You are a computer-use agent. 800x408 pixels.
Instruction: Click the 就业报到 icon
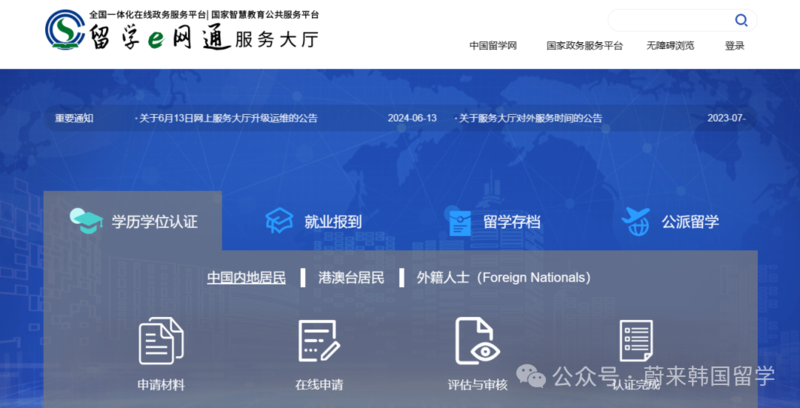(x=279, y=221)
